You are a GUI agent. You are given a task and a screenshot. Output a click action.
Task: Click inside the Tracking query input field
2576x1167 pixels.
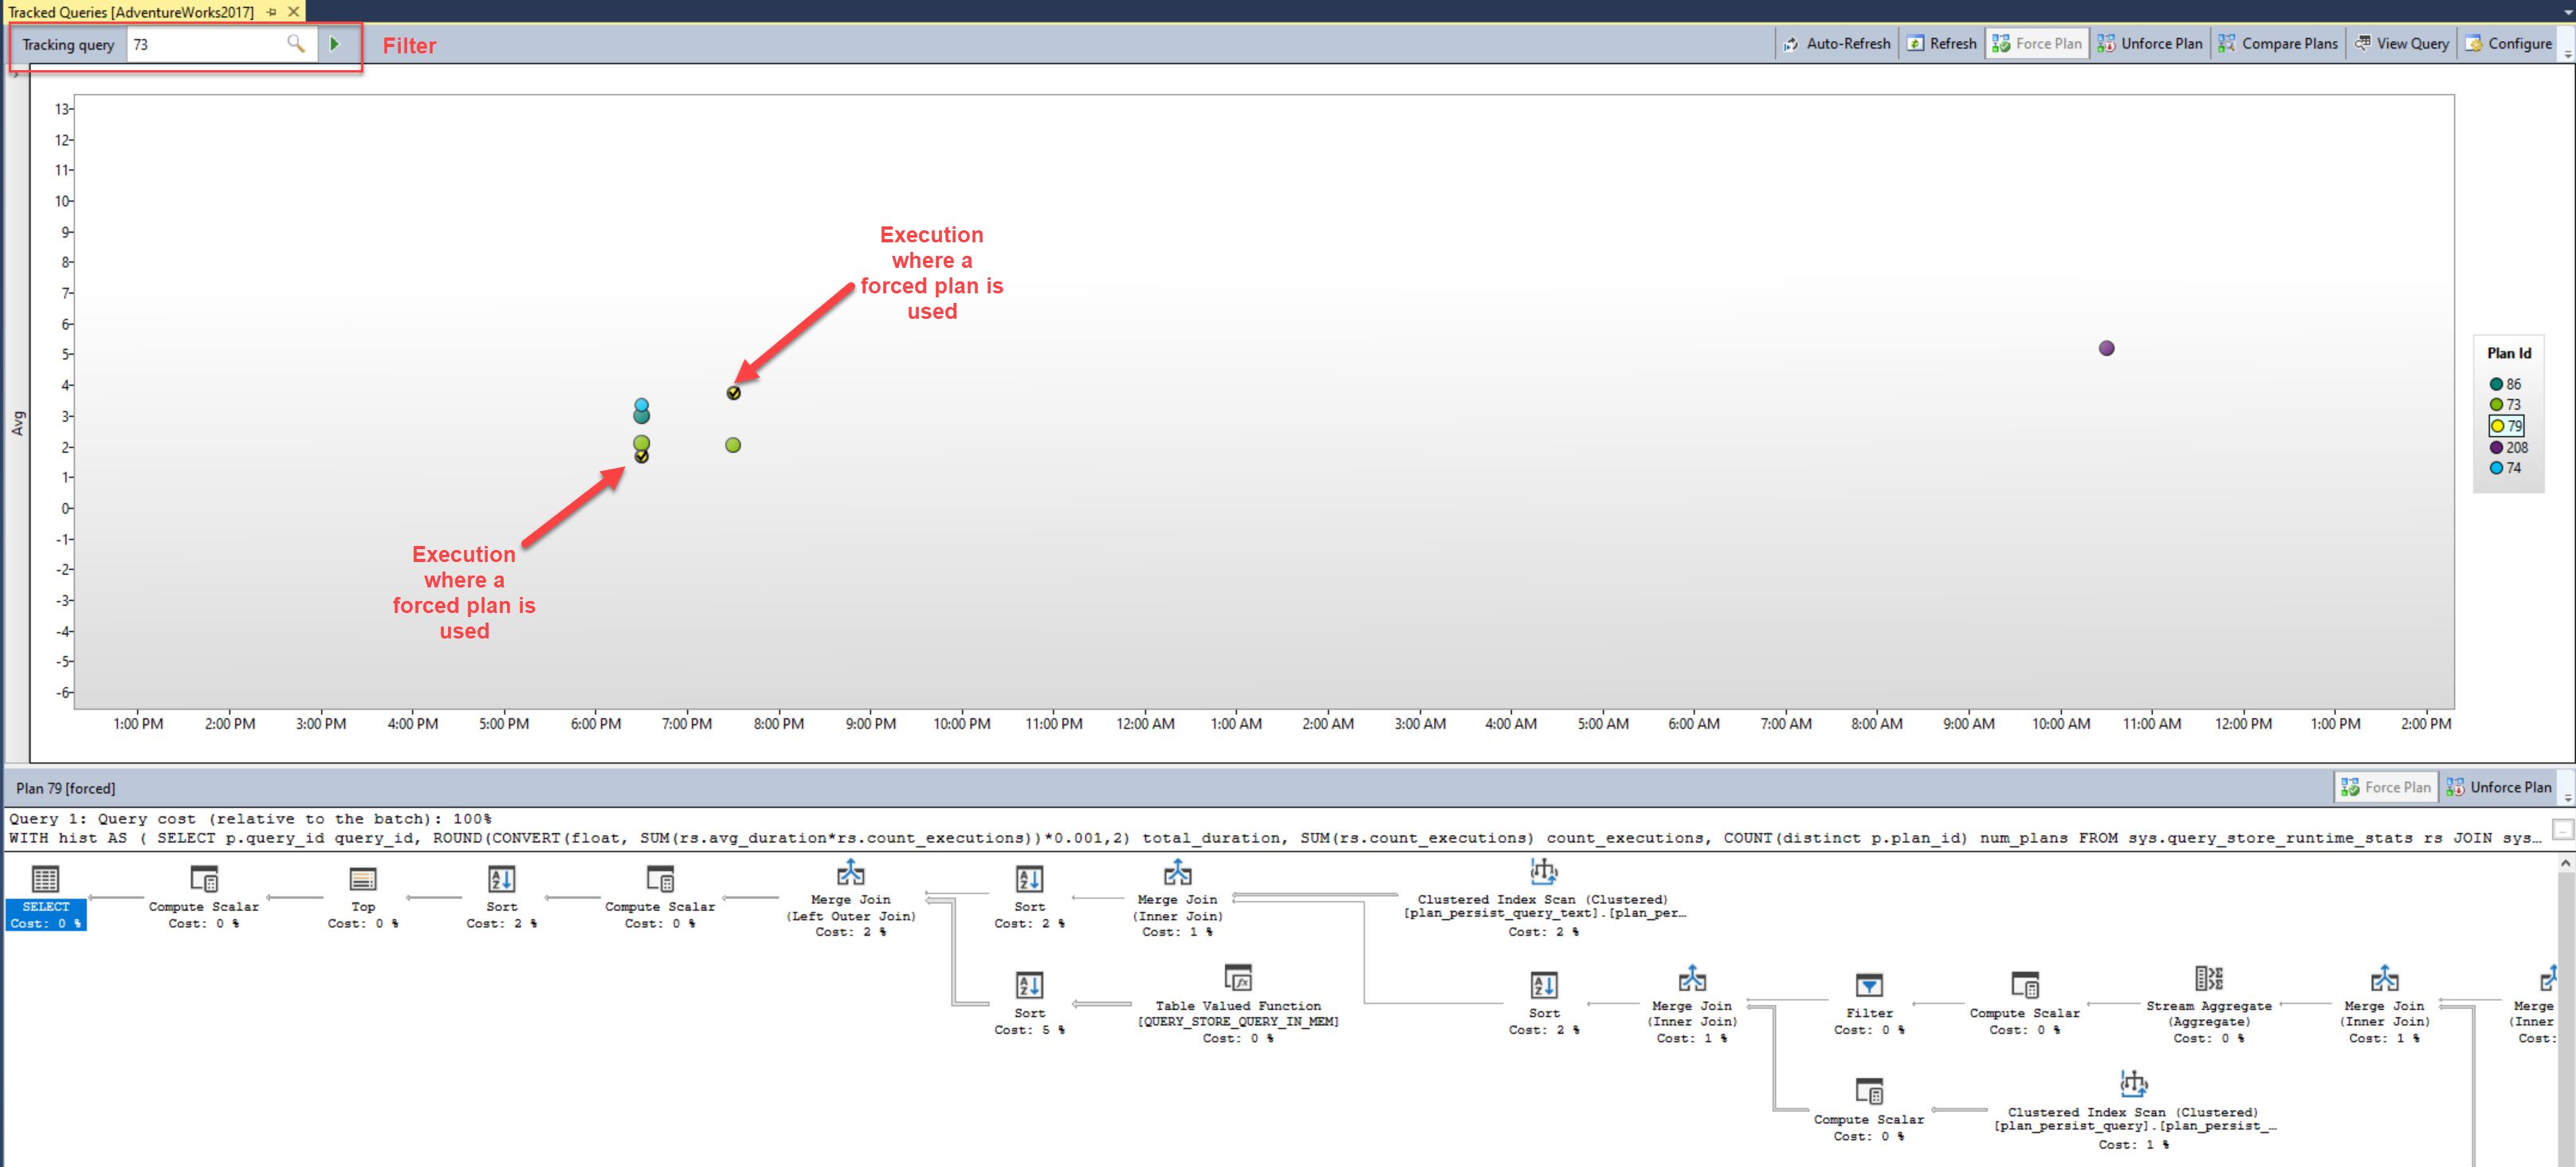coord(200,44)
